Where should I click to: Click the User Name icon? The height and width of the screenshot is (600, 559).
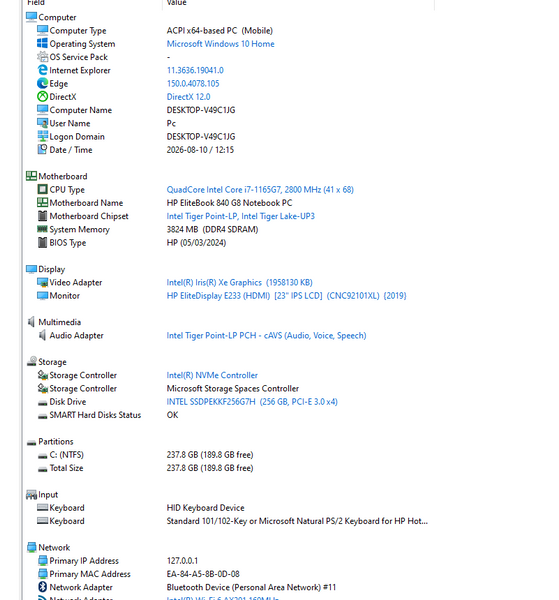(42, 123)
